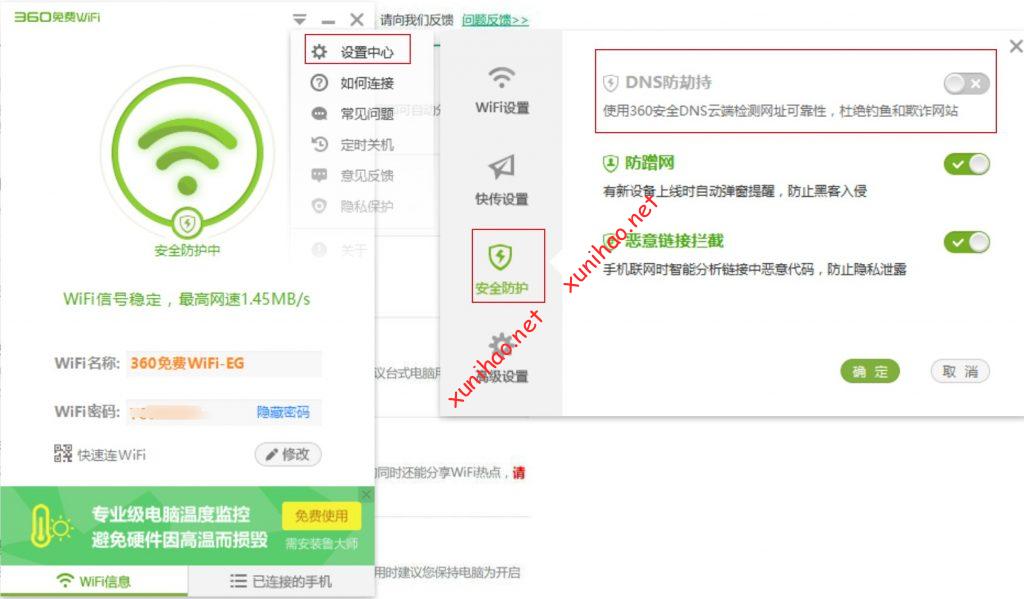Viewport: 1024px width, 599px height.
Task: Click the 360免费WiFi logo
Action: 57,17
